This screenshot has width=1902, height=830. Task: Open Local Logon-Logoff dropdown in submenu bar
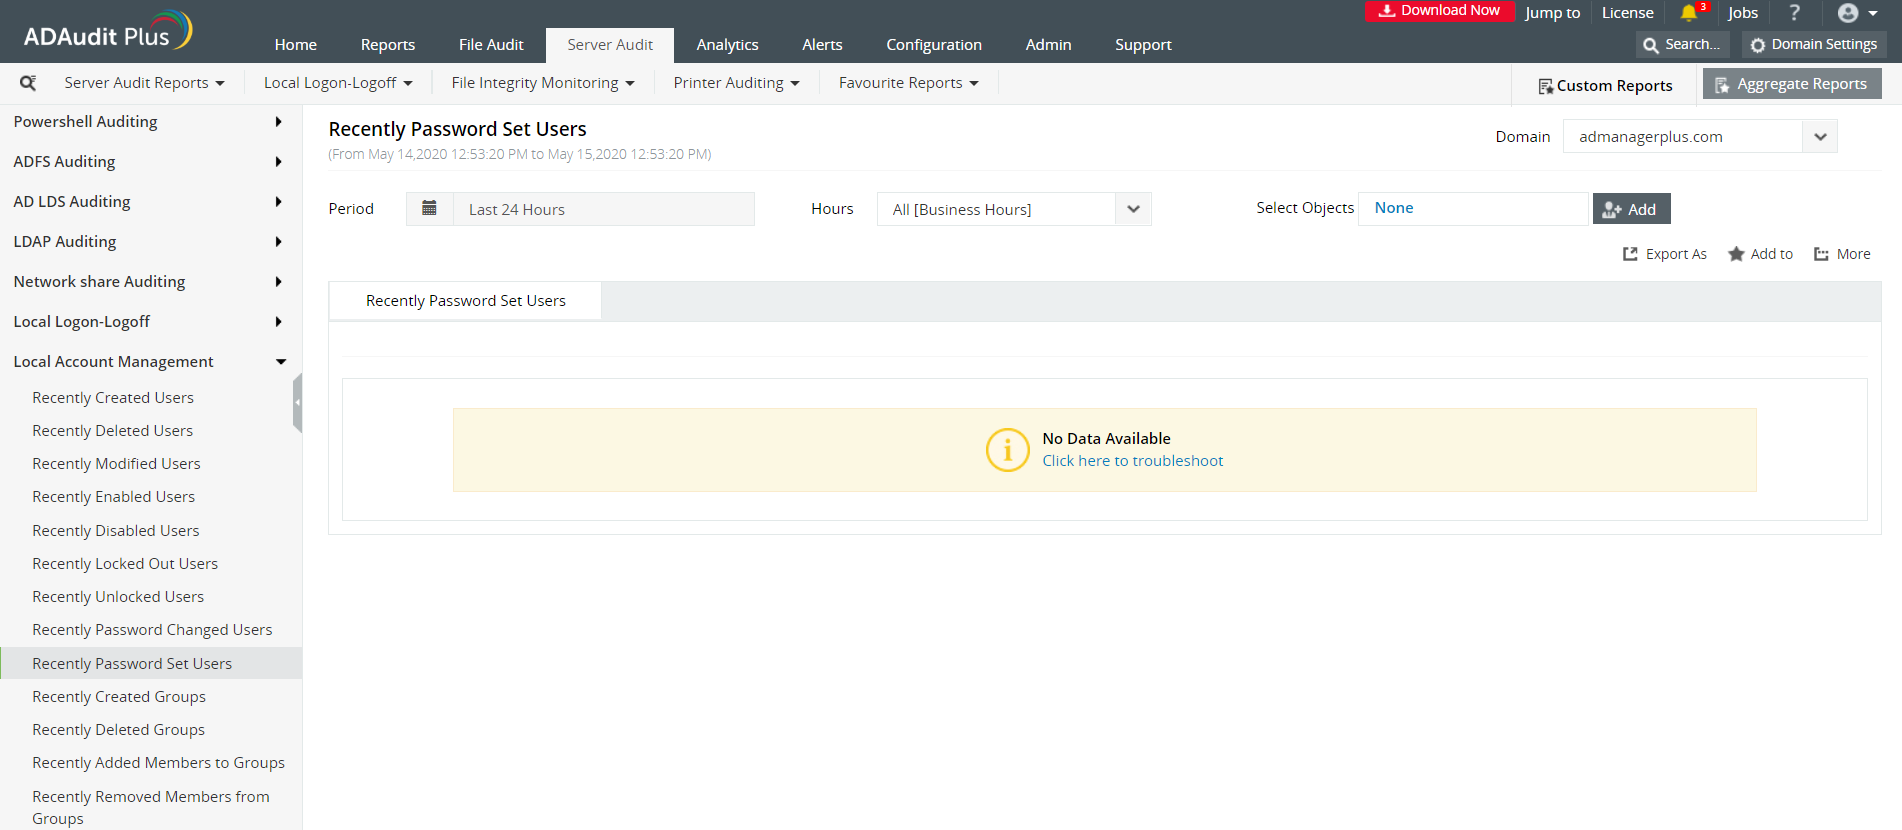pyautogui.click(x=338, y=83)
